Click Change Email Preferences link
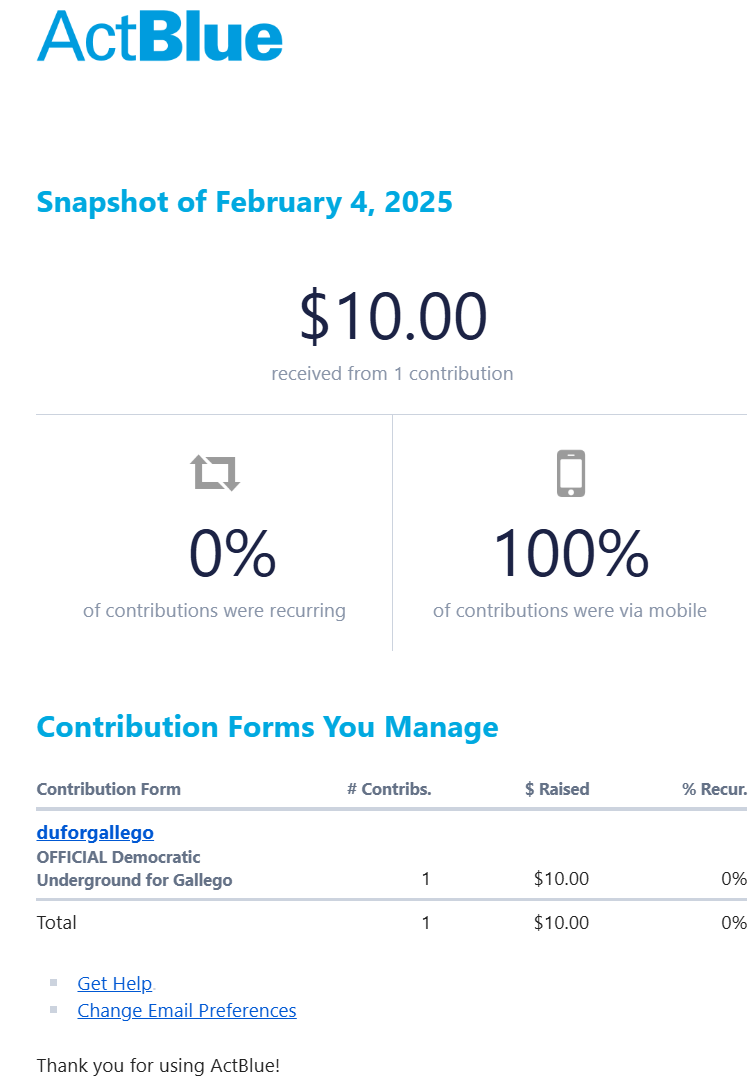The width and height of the screenshot is (752, 1086). click(x=187, y=1011)
